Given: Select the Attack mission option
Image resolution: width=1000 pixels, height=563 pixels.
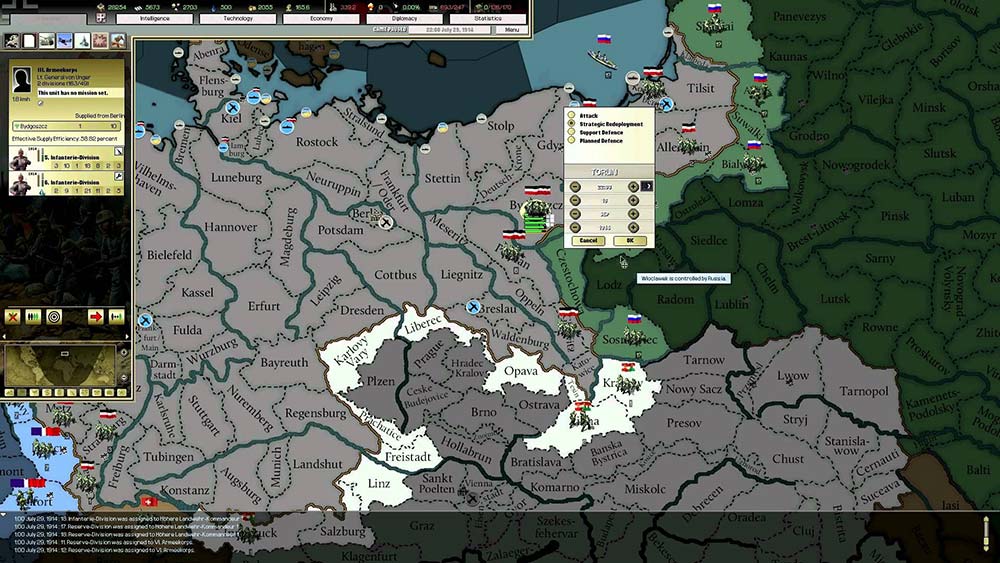Looking at the screenshot, I should coord(572,116).
